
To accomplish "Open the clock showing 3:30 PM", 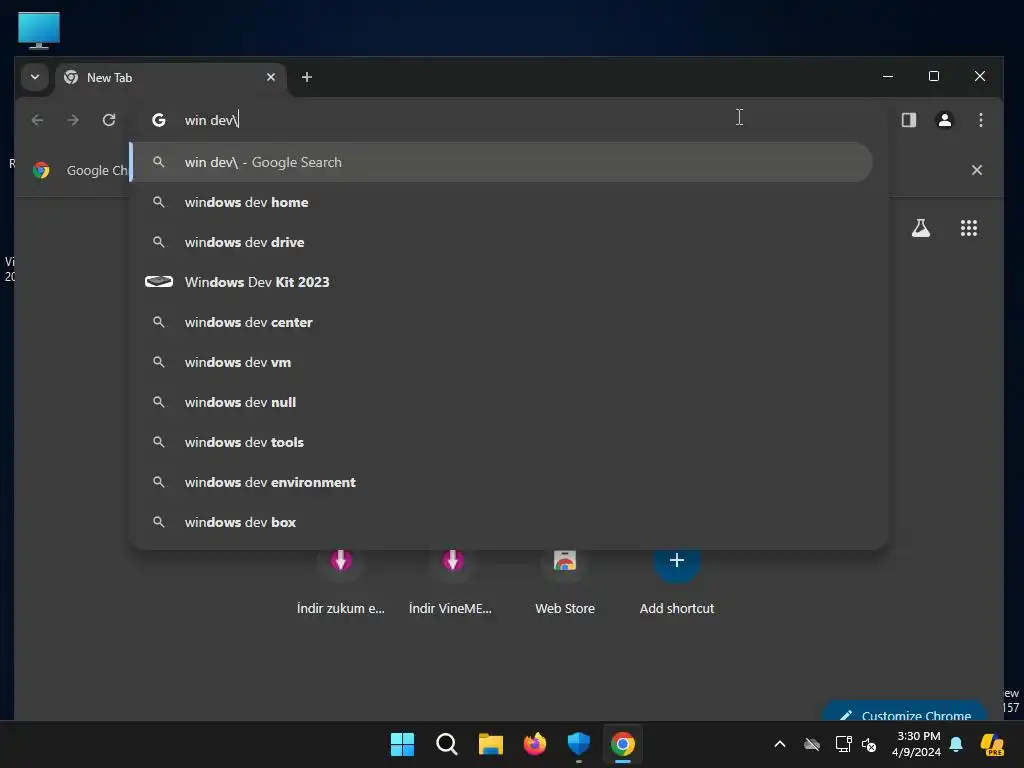I will (918, 744).
